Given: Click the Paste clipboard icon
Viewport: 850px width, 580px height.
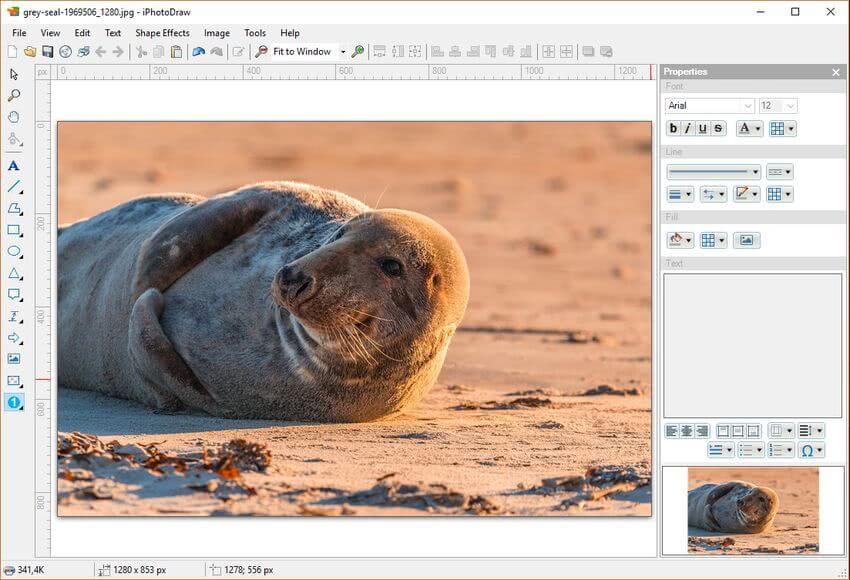Looking at the screenshot, I should [176, 51].
